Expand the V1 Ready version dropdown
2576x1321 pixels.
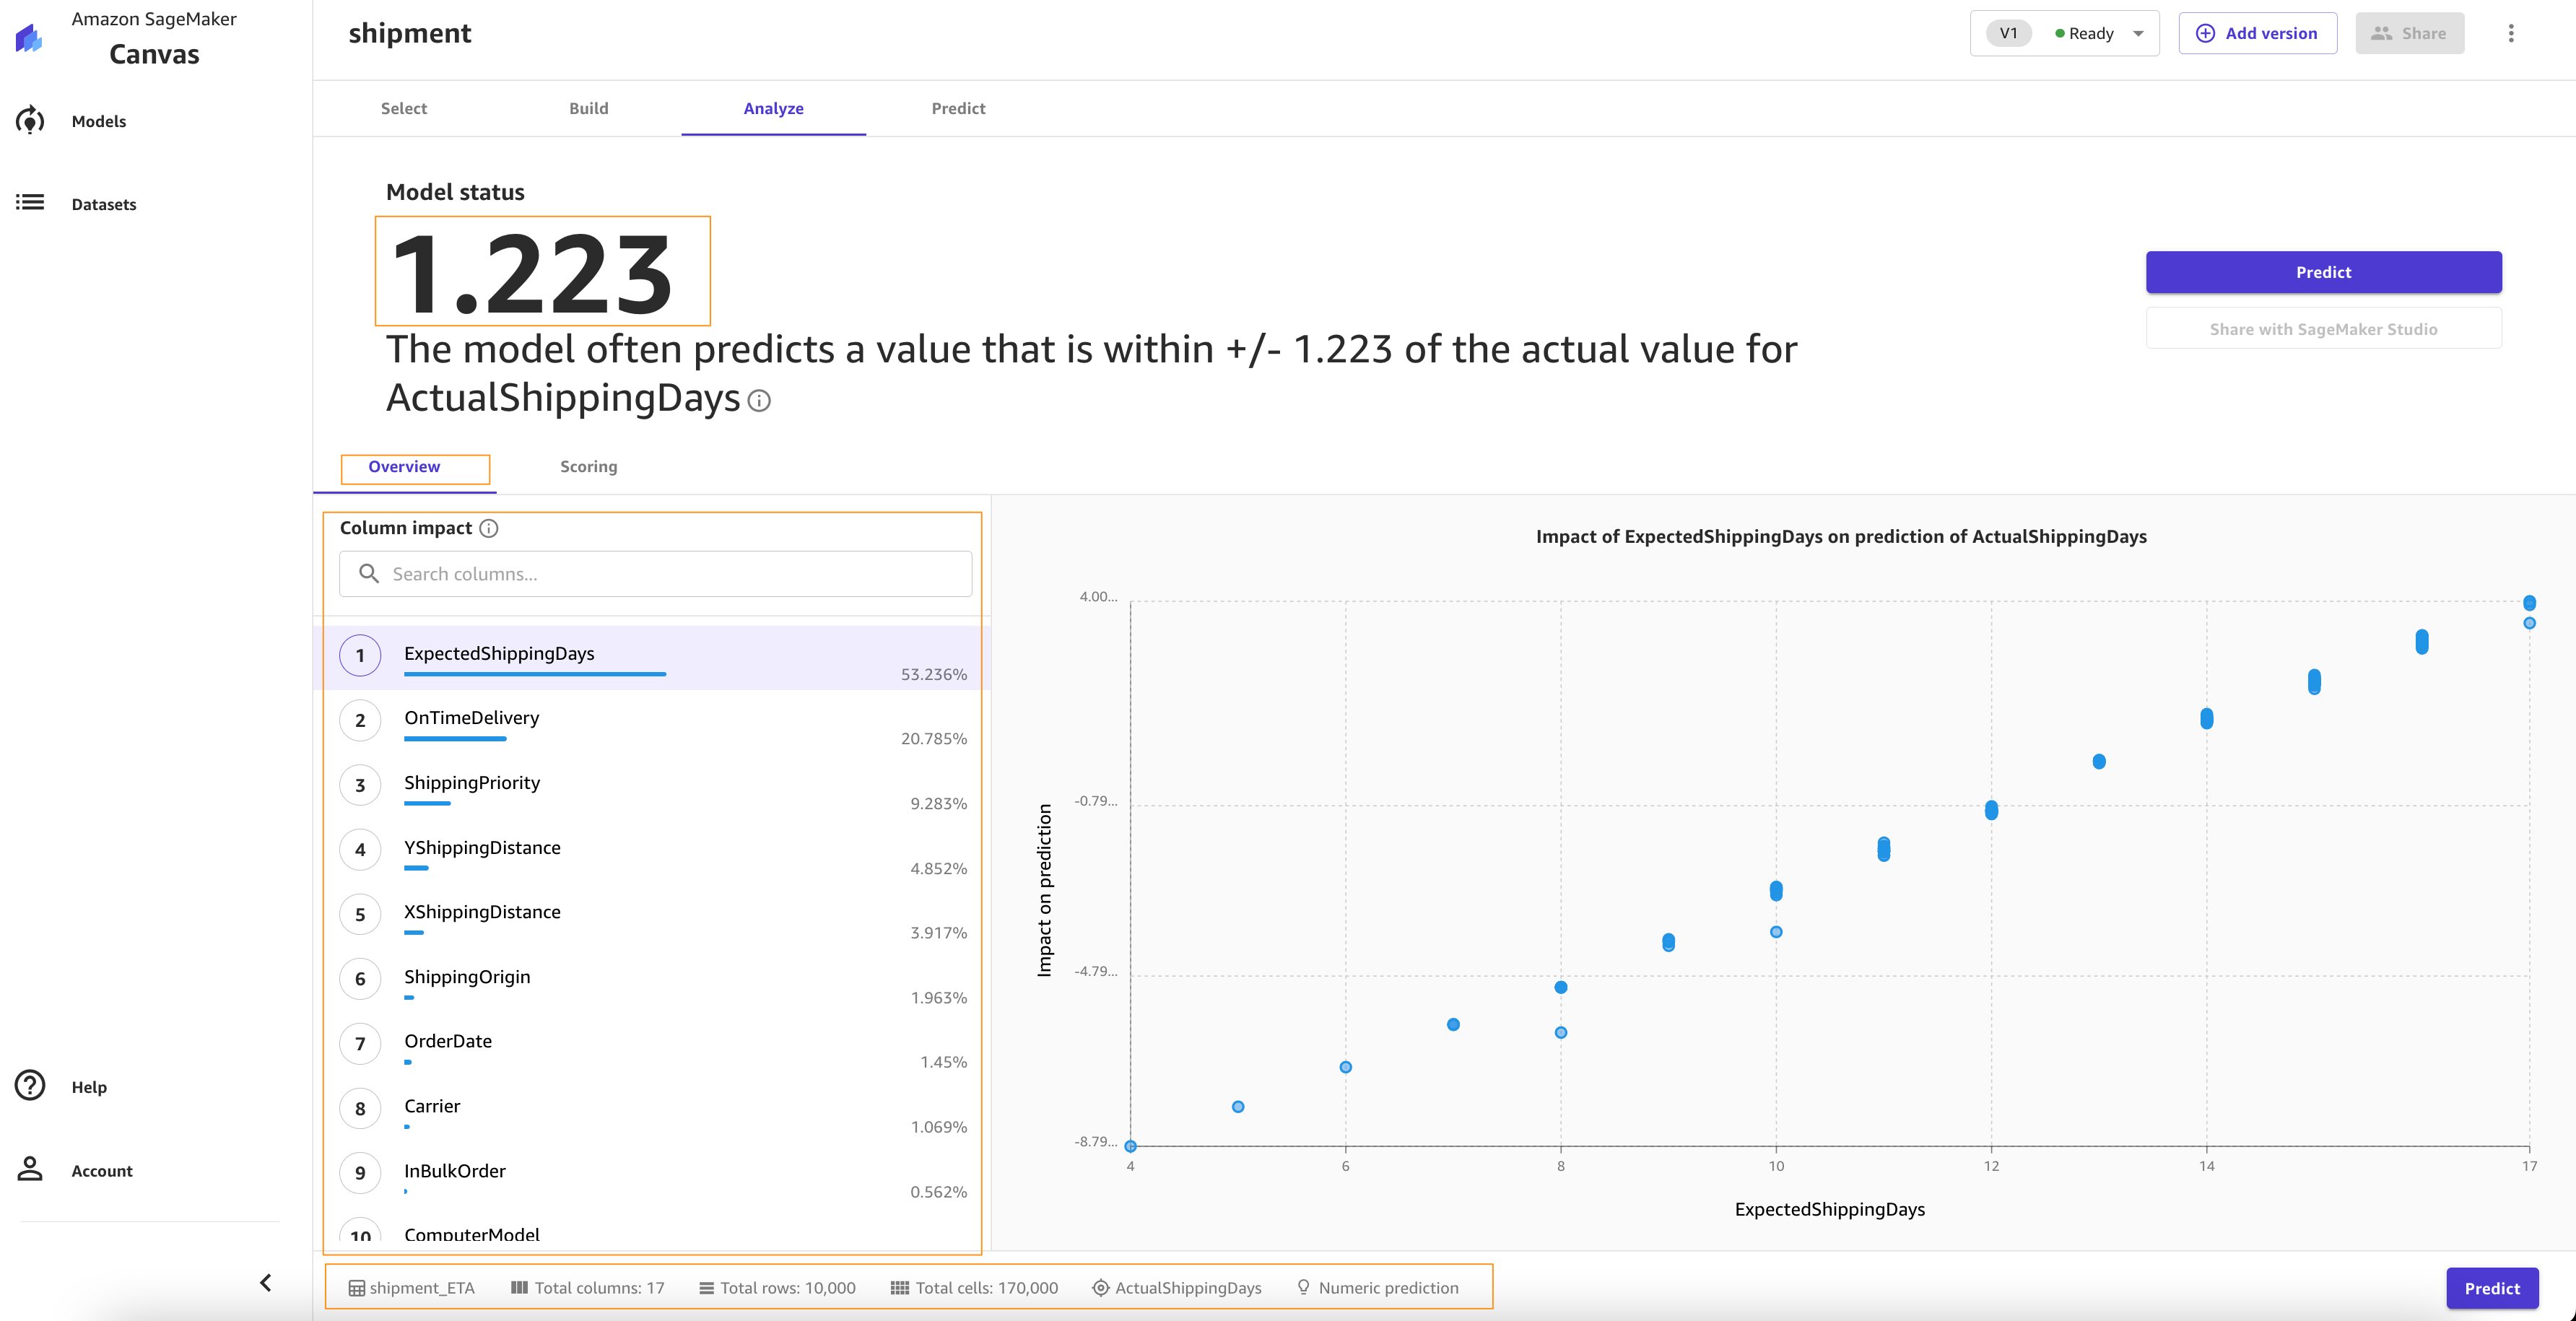click(2138, 33)
